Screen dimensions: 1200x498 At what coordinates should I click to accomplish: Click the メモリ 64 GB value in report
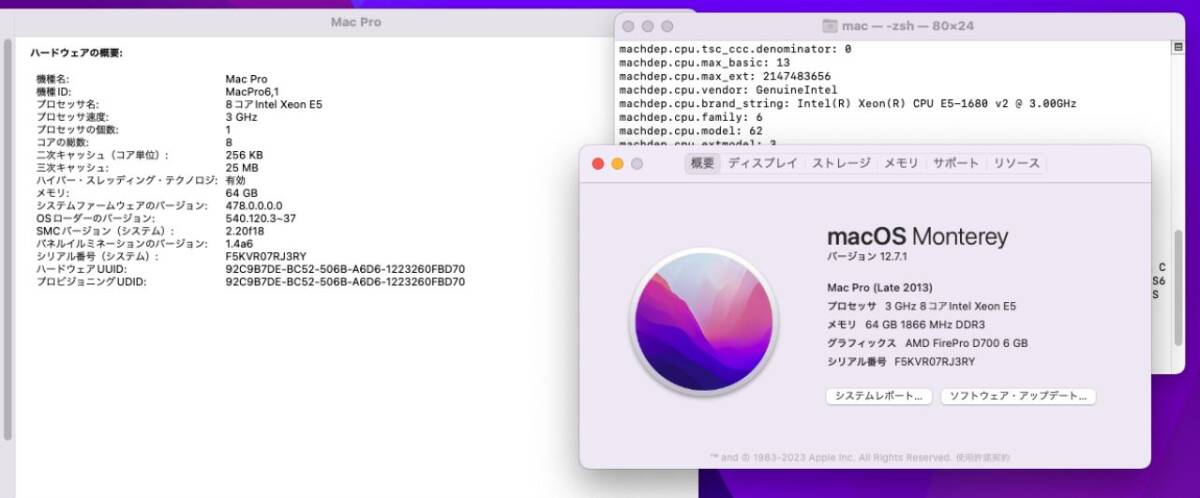click(241, 193)
